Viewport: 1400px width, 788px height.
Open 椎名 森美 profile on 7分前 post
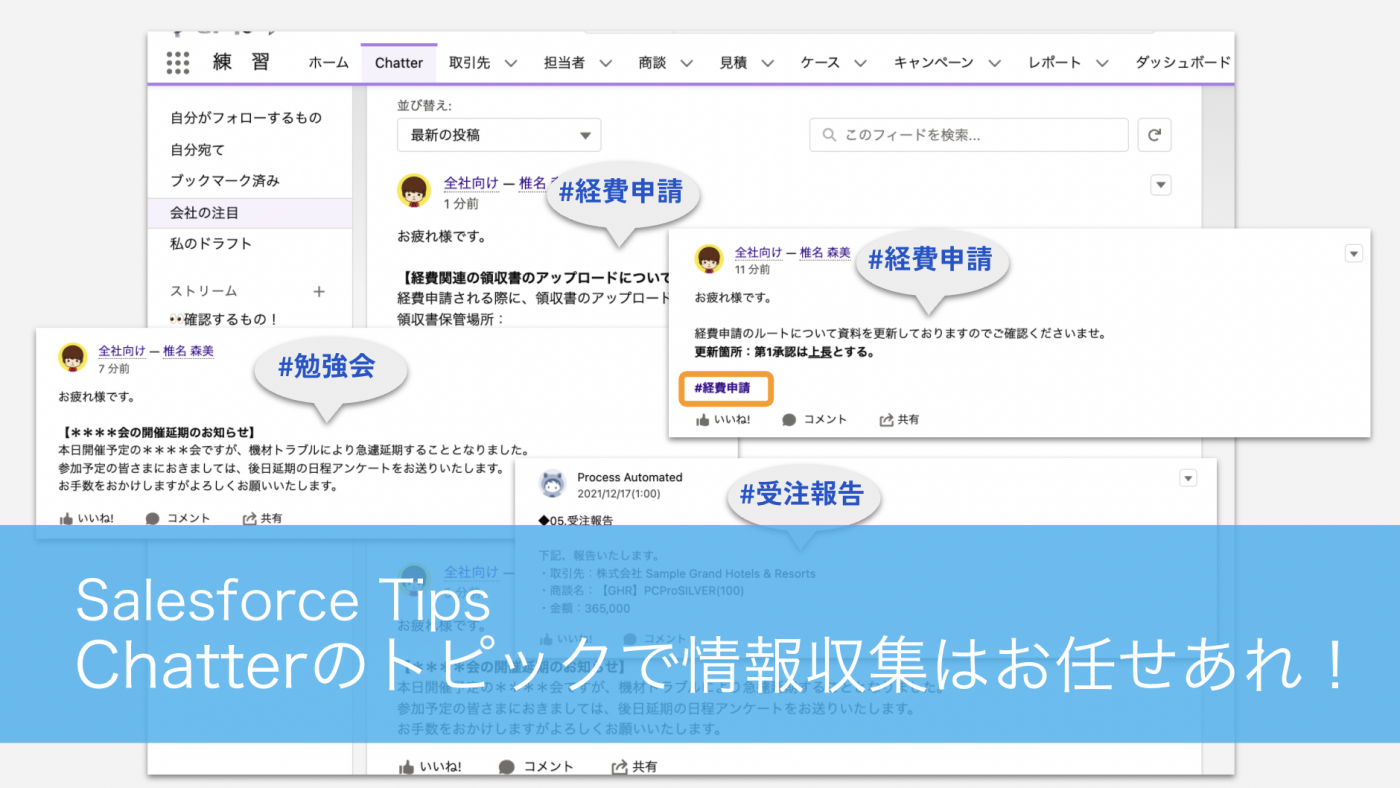tap(188, 351)
